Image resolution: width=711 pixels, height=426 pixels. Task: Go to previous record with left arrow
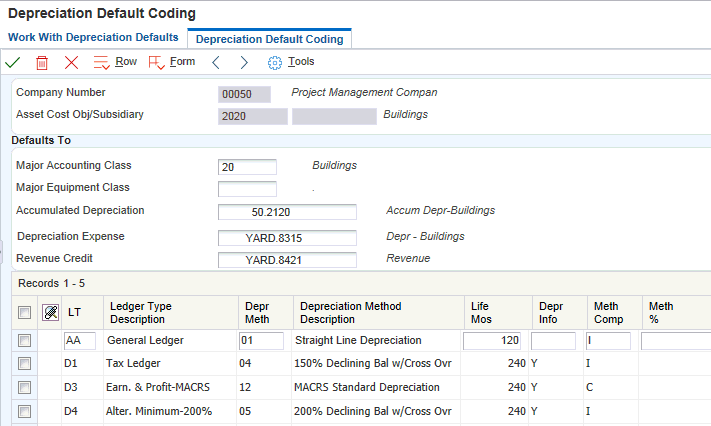tap(215, 62)
